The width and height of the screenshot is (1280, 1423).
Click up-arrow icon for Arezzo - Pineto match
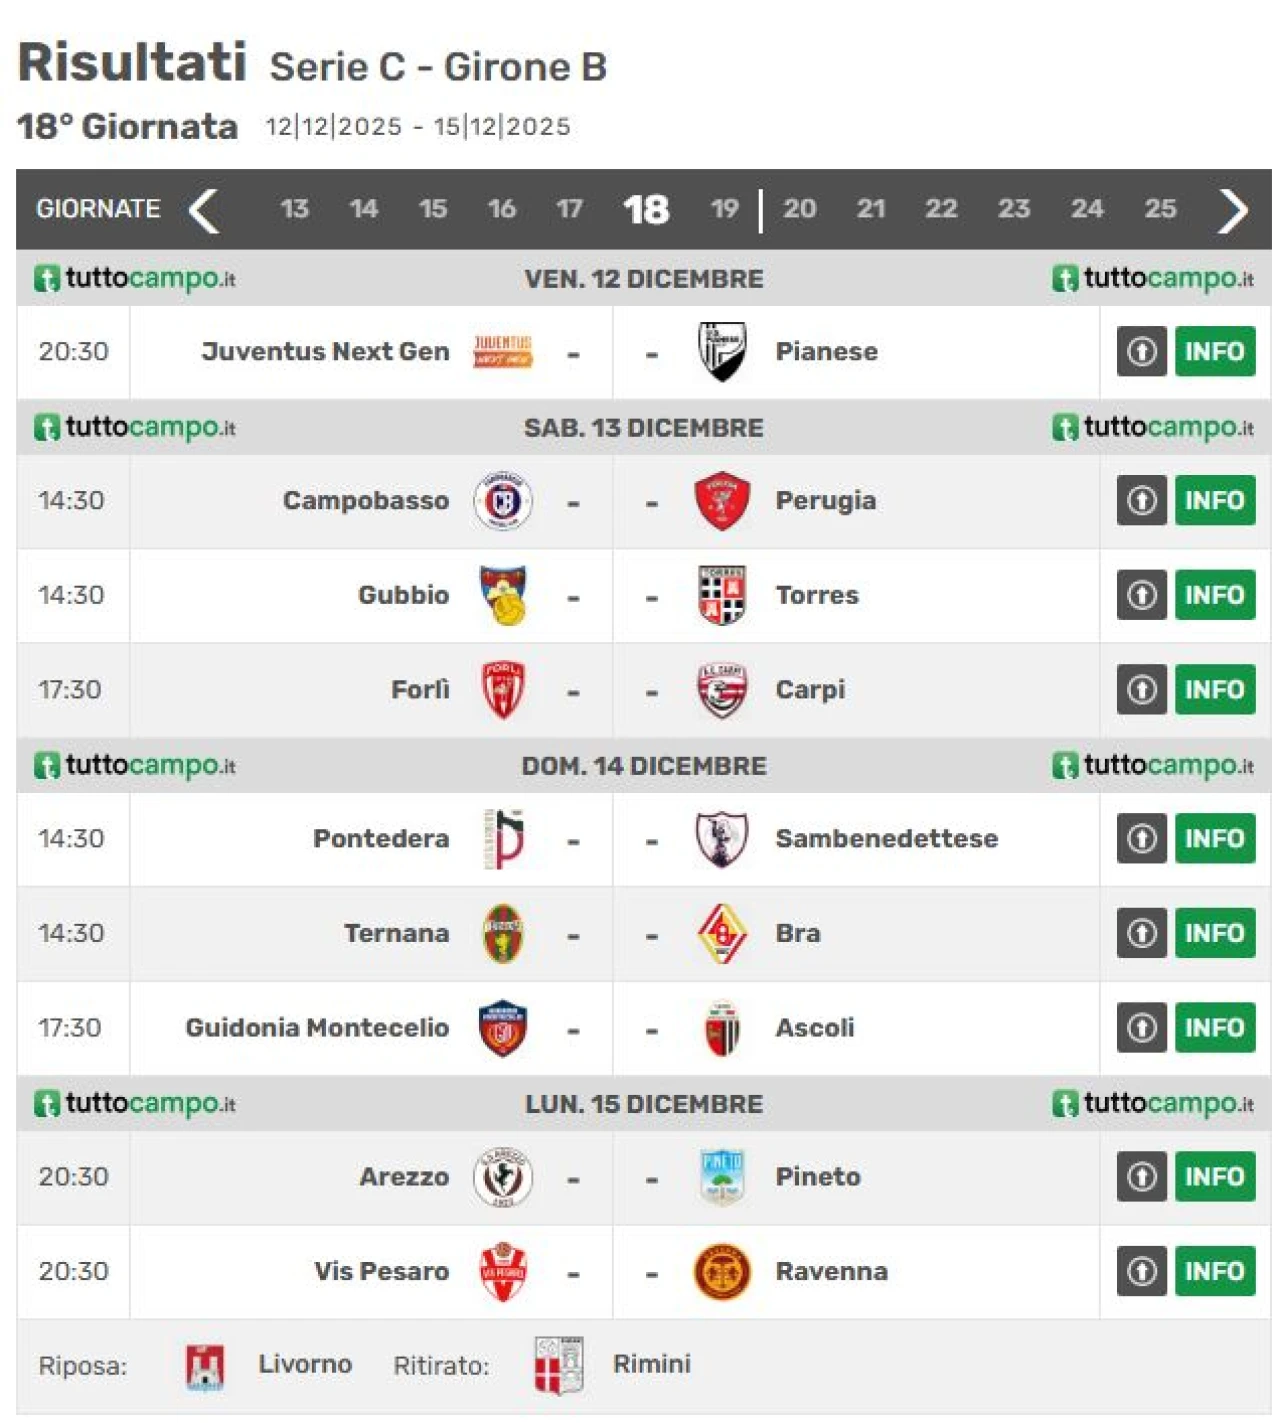tap(1141, 1177)
